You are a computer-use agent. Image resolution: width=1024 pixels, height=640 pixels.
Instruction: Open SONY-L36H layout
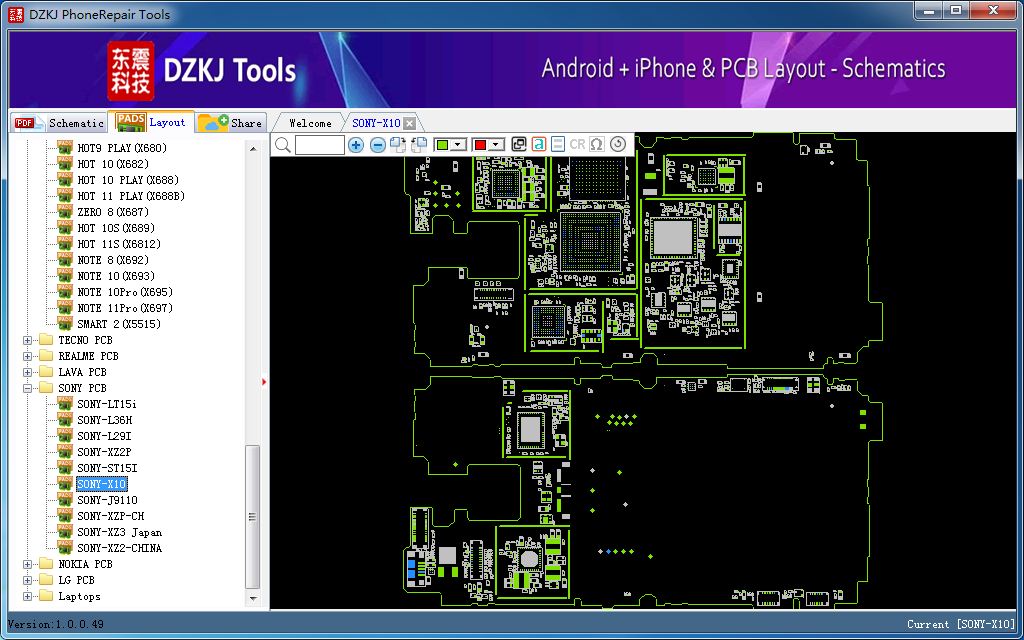[x=104, y=420]
